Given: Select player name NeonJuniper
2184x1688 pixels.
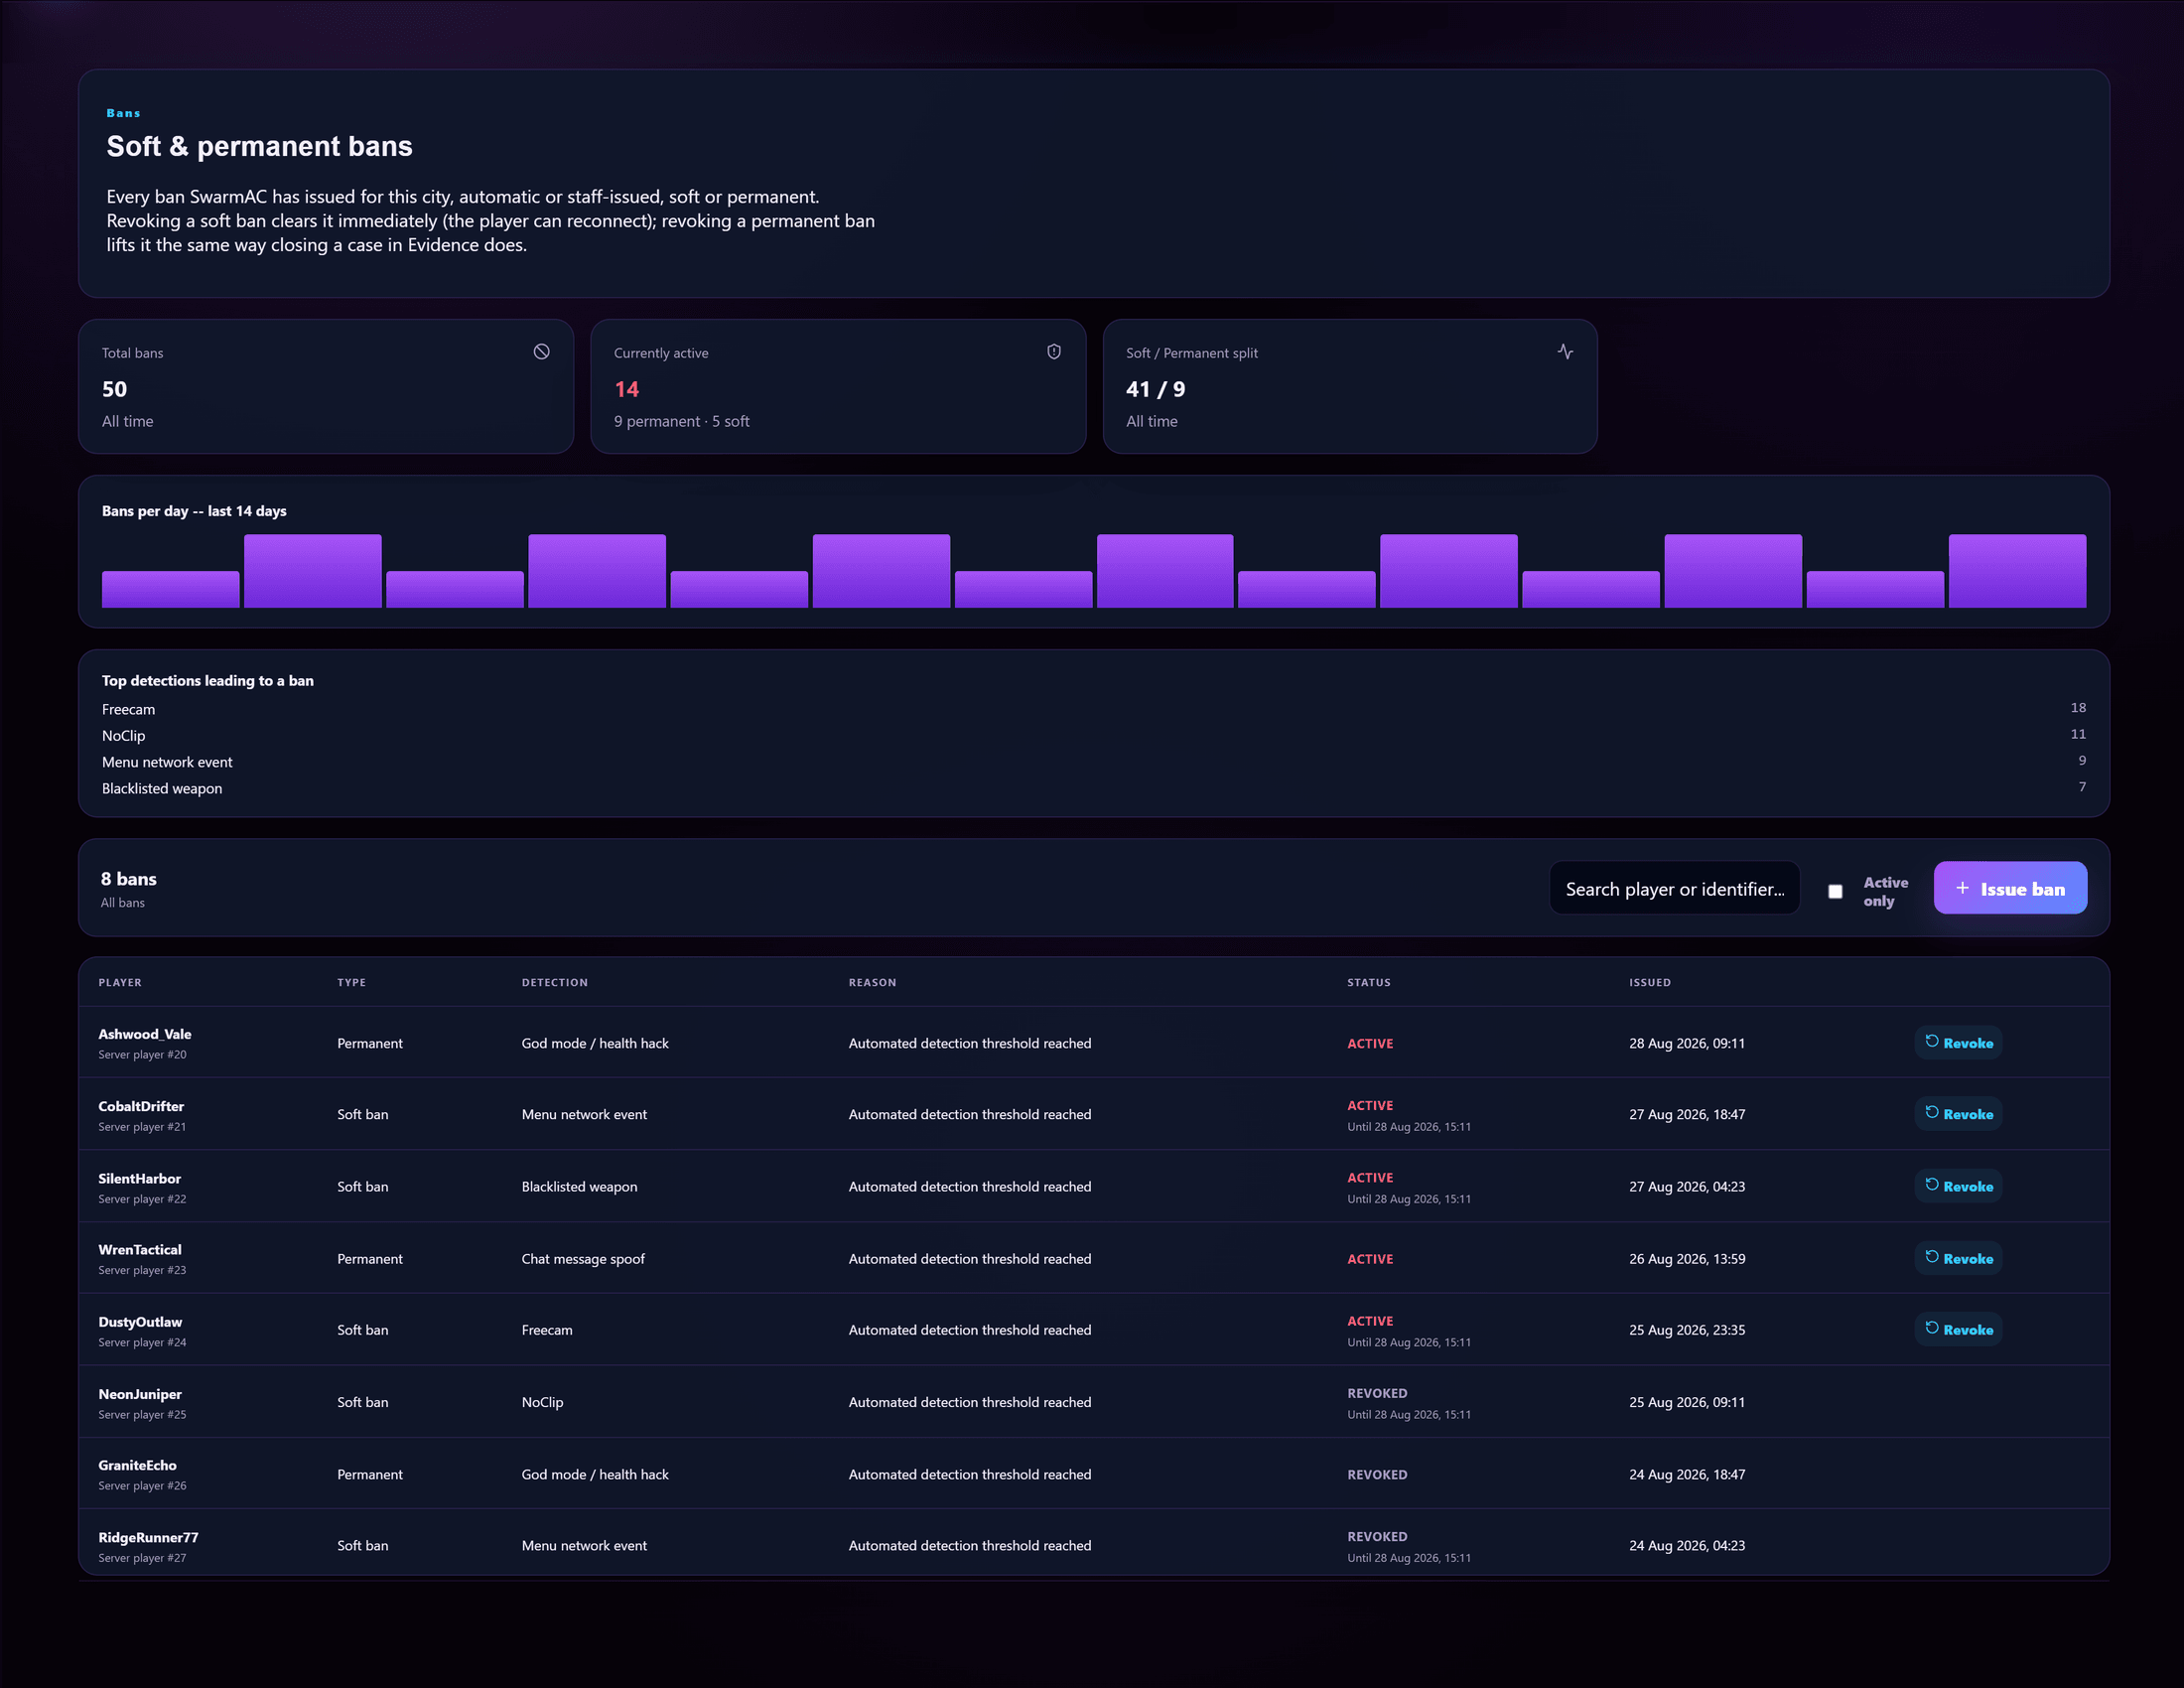Looking at the screenshot, I should pyautogui.click(x=140, y=1393).
